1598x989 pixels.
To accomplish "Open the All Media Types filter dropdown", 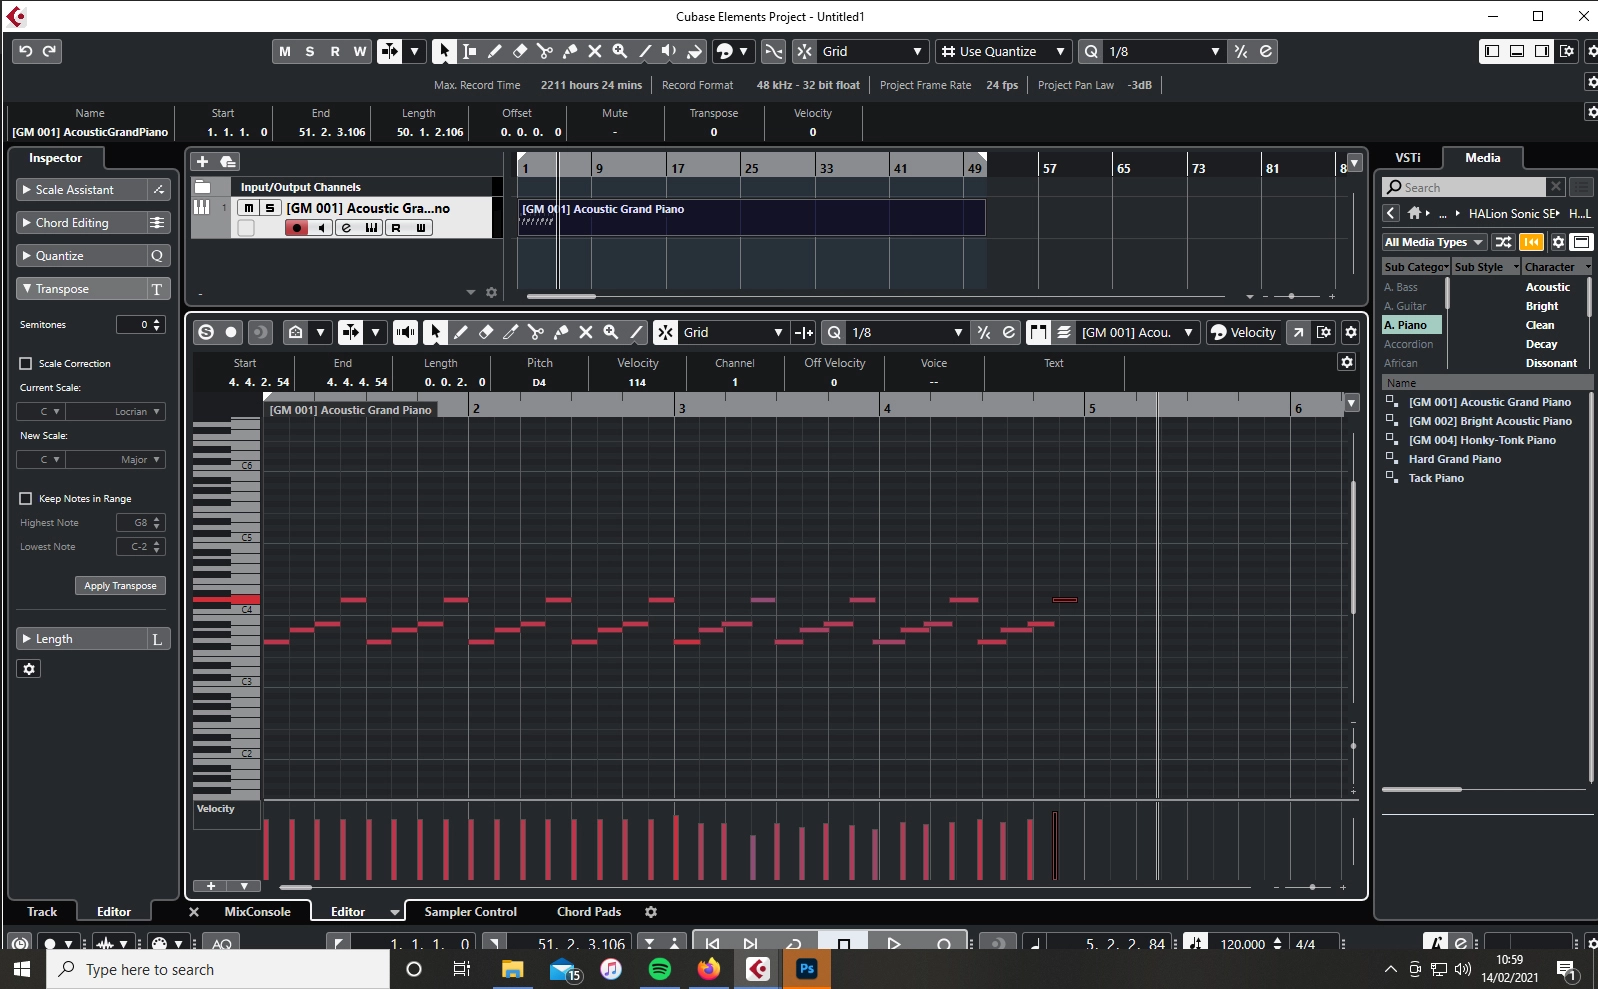I will click(x=1434, y=242).
